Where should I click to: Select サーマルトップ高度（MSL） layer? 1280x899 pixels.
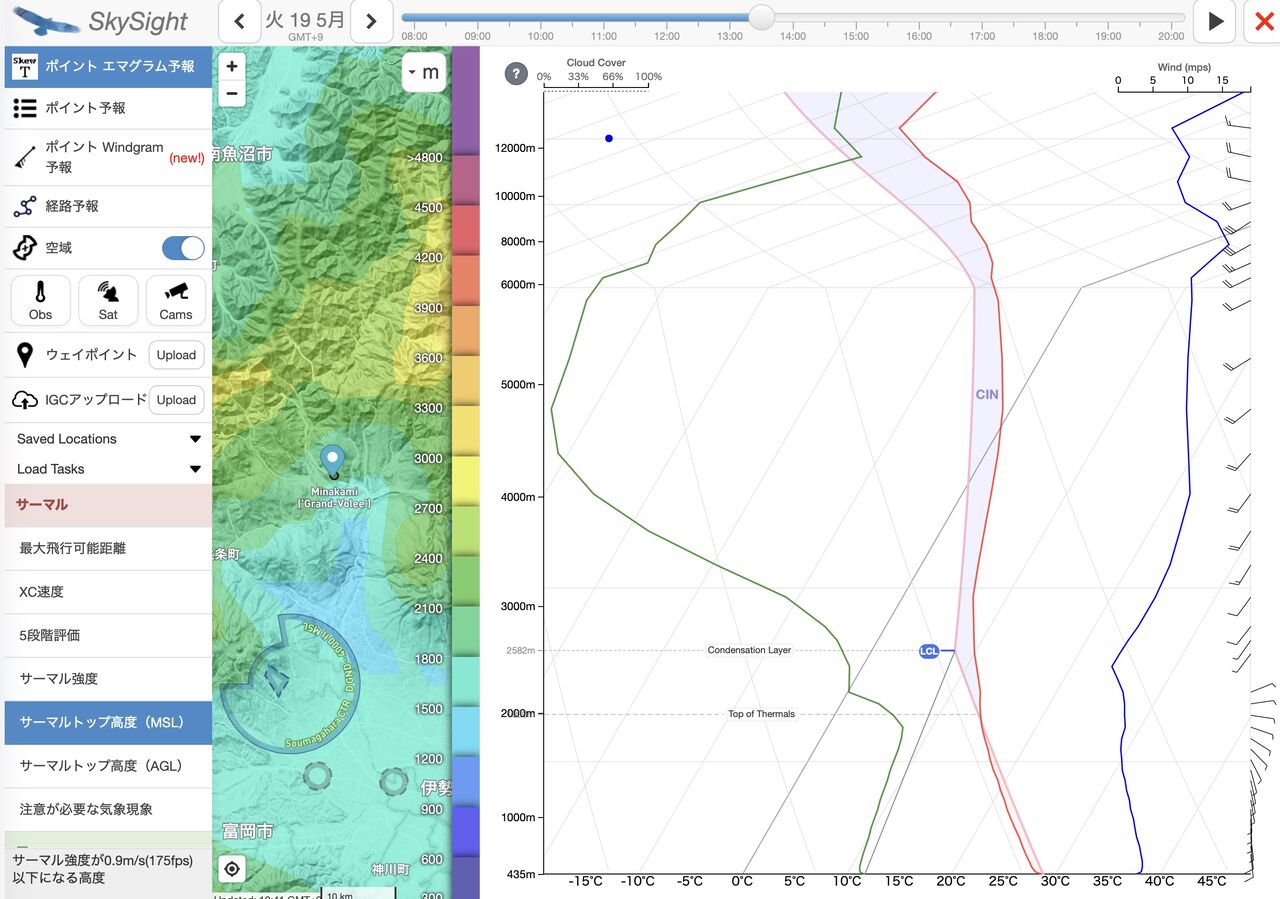pos(108,722)
